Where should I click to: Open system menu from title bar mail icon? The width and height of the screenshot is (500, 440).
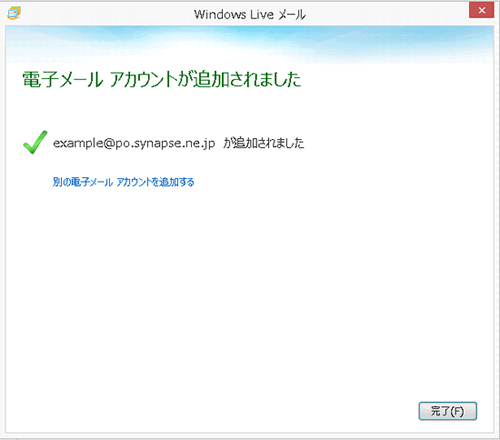coord(14,13)
